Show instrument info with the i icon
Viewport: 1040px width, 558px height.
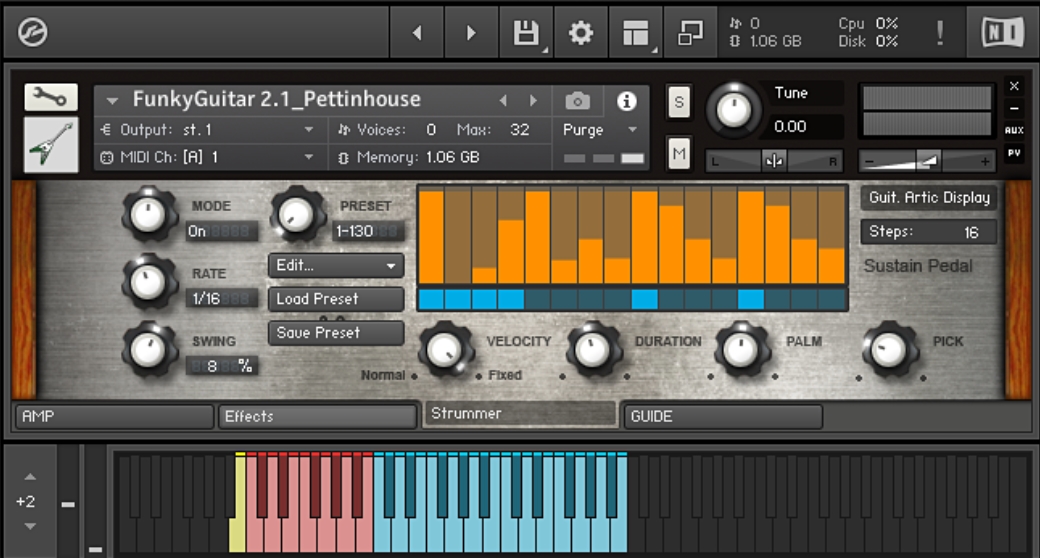[626, 101]
